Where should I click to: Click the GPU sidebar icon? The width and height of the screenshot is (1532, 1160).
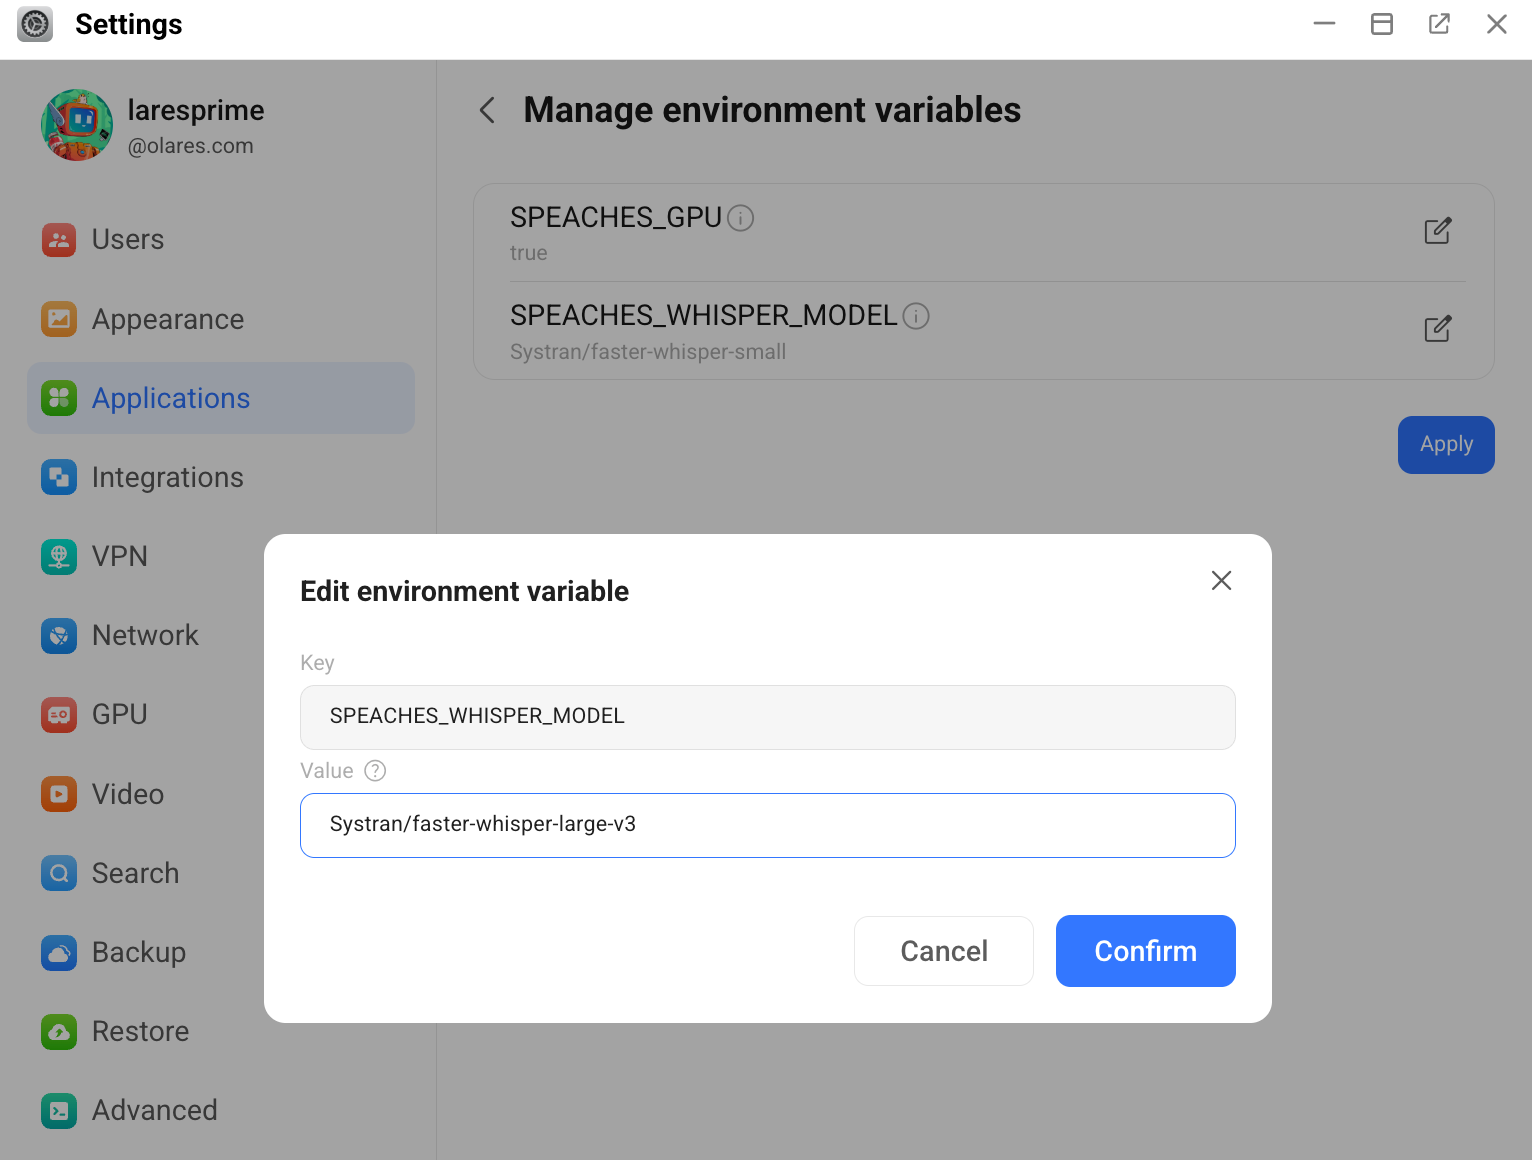[x=59, y=715]
